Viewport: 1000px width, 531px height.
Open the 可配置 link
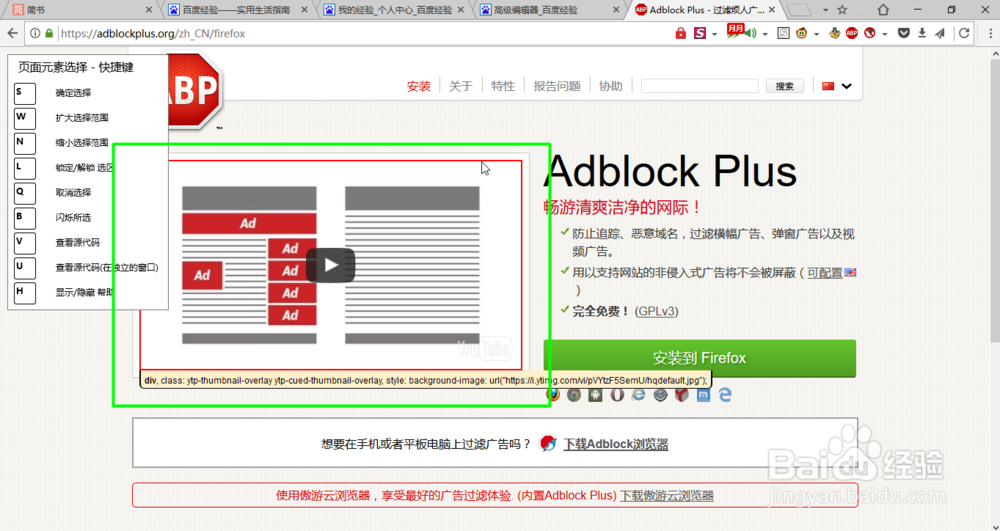tap(825, 273)
